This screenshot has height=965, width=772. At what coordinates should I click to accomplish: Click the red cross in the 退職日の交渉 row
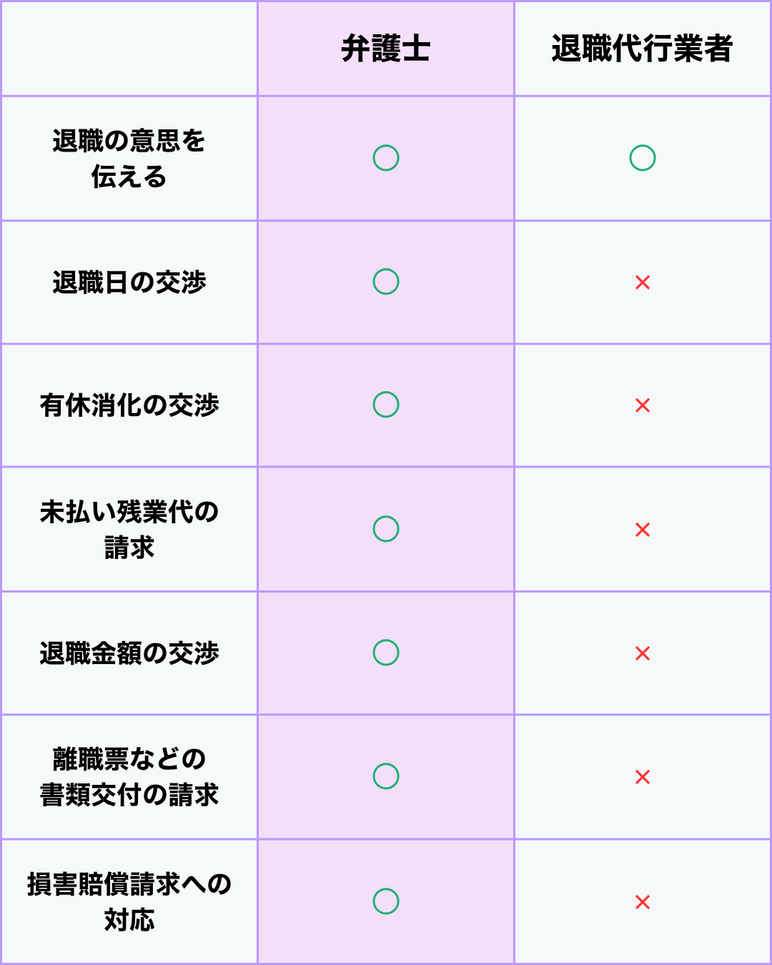[x=642, y=283]
